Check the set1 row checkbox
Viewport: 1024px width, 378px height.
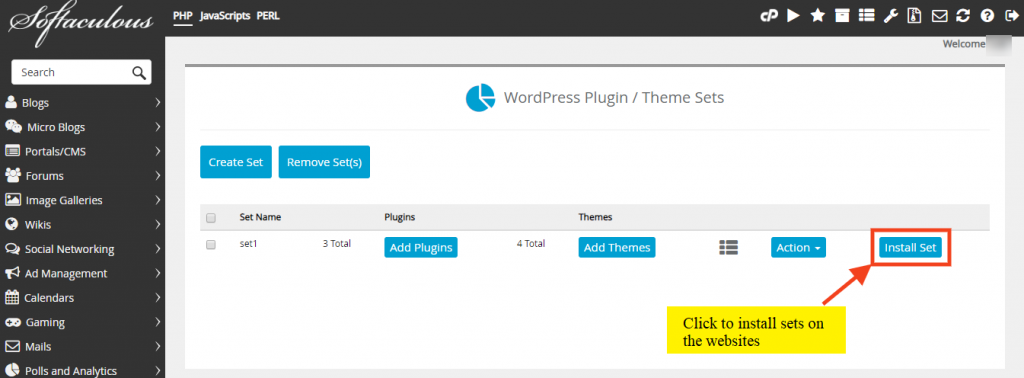211,245
